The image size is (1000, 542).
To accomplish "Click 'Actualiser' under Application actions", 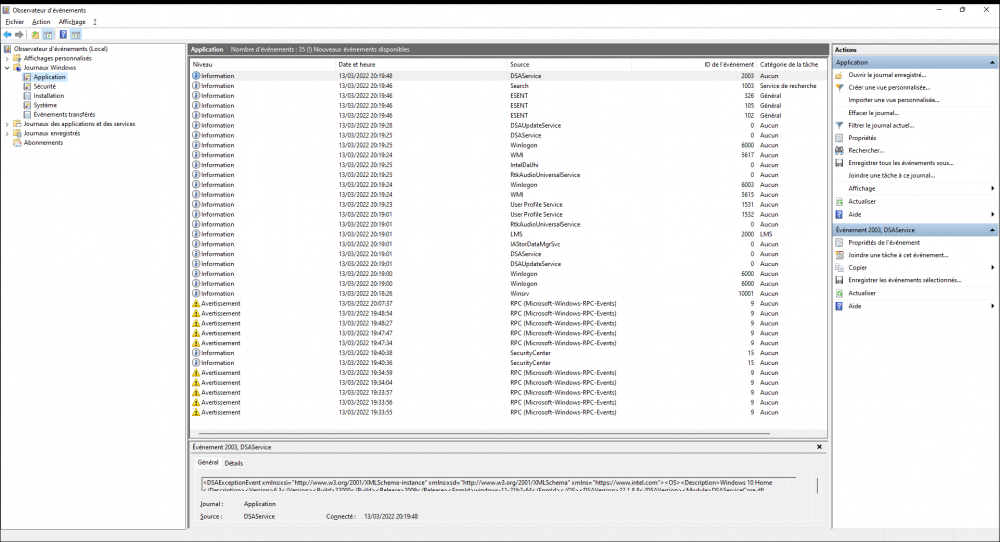I will click(862, 201).
